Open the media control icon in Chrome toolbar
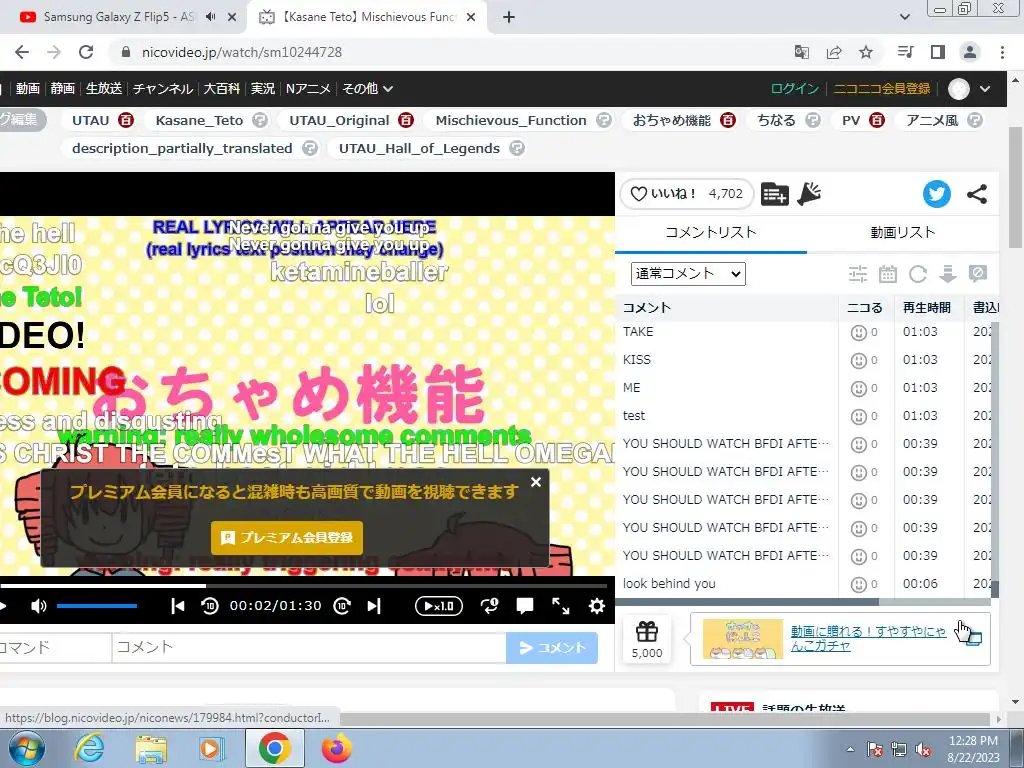The height and width of the screenshot is (768, 1024). pyautogui.click(x=905, y=52)
